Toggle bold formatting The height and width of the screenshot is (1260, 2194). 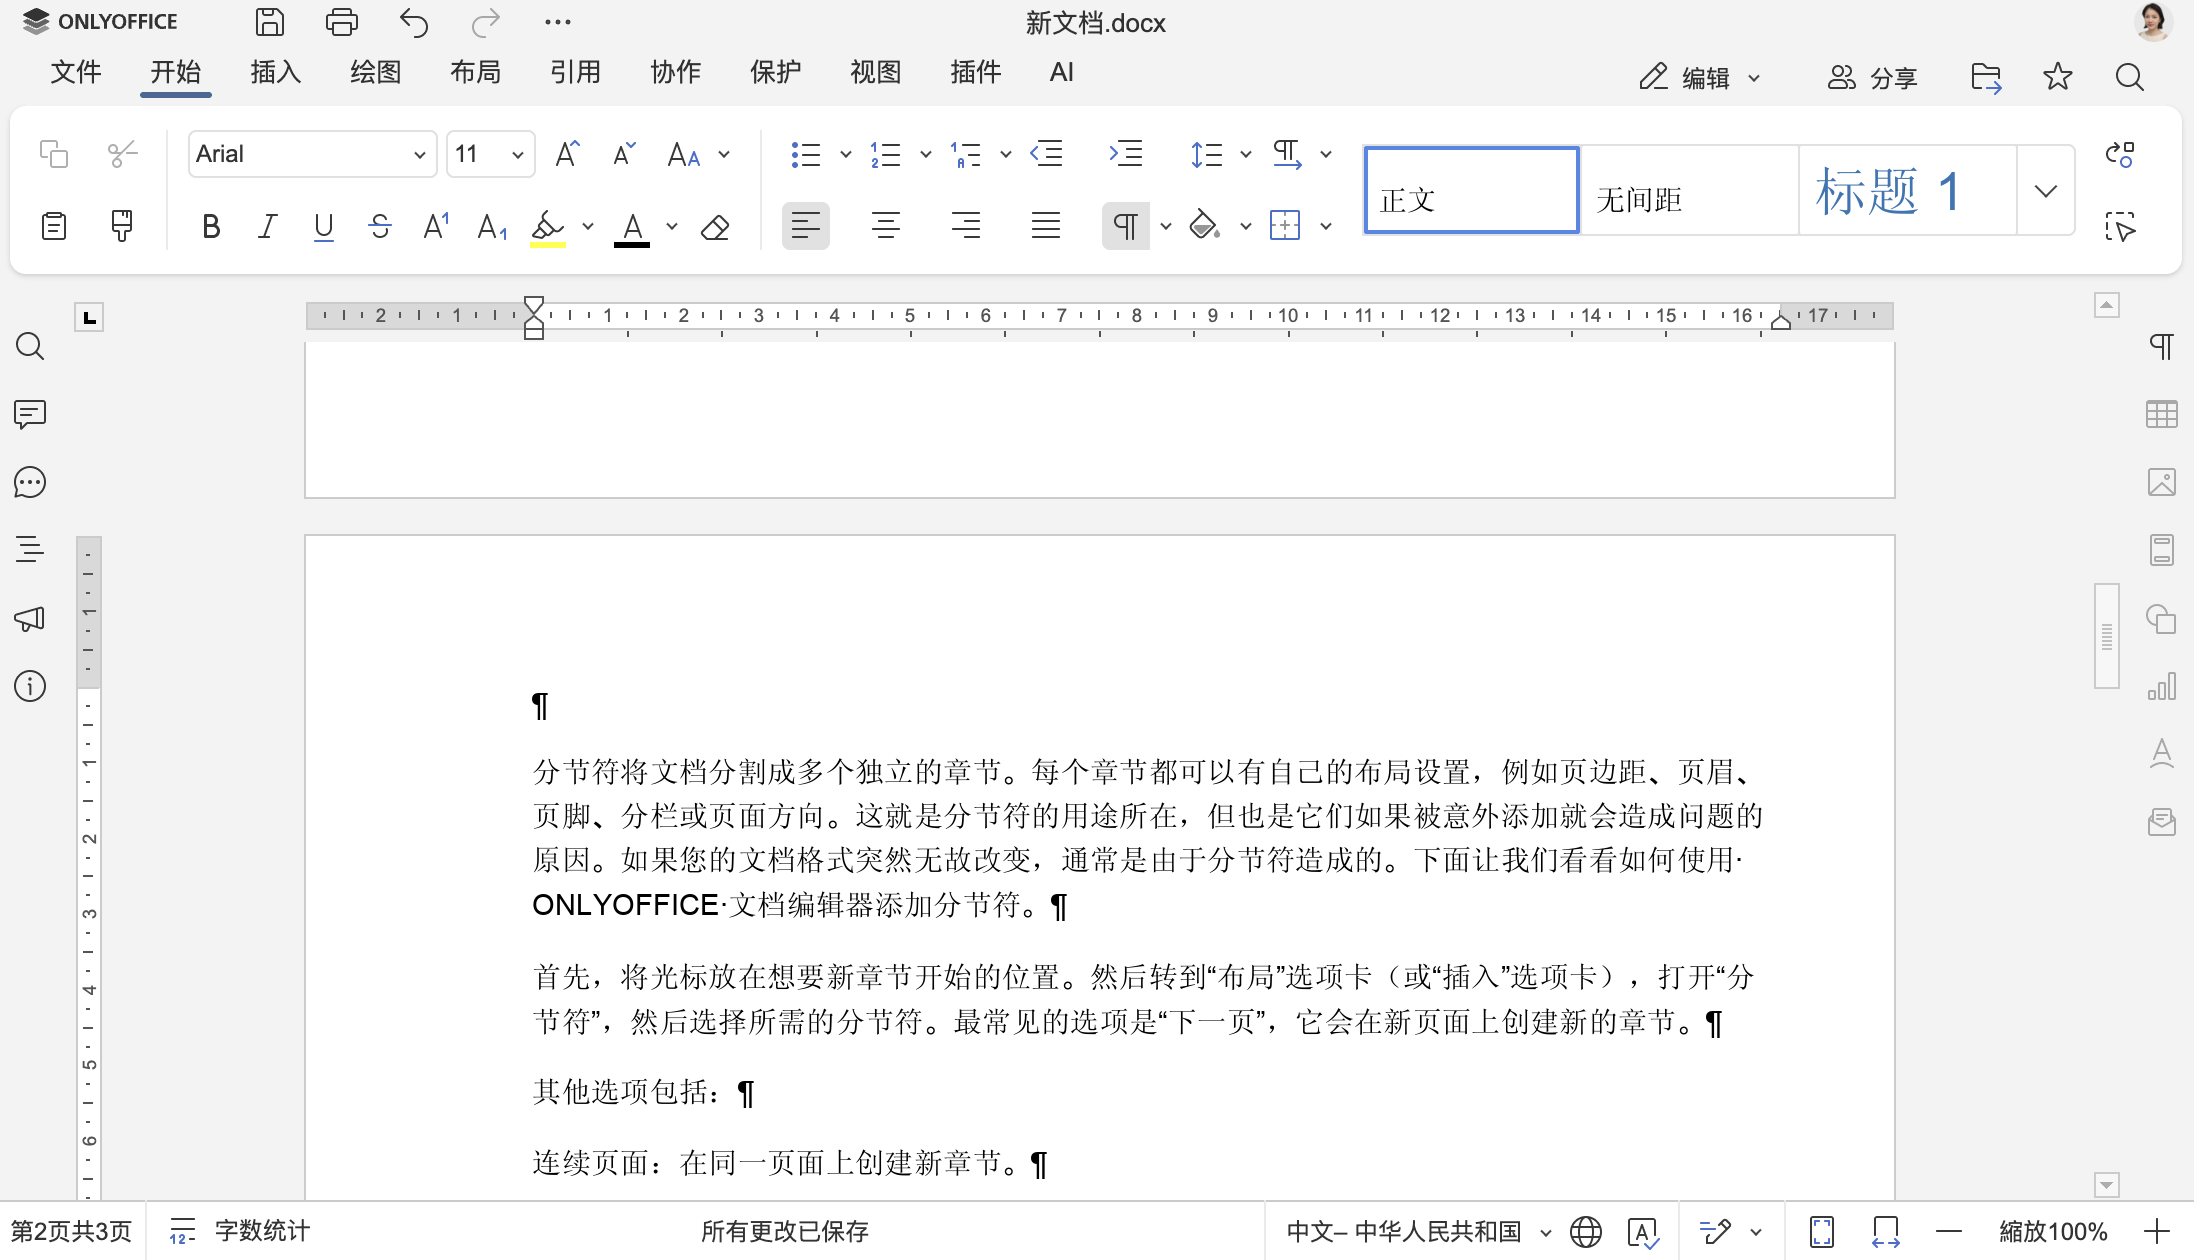coord(210,226)
